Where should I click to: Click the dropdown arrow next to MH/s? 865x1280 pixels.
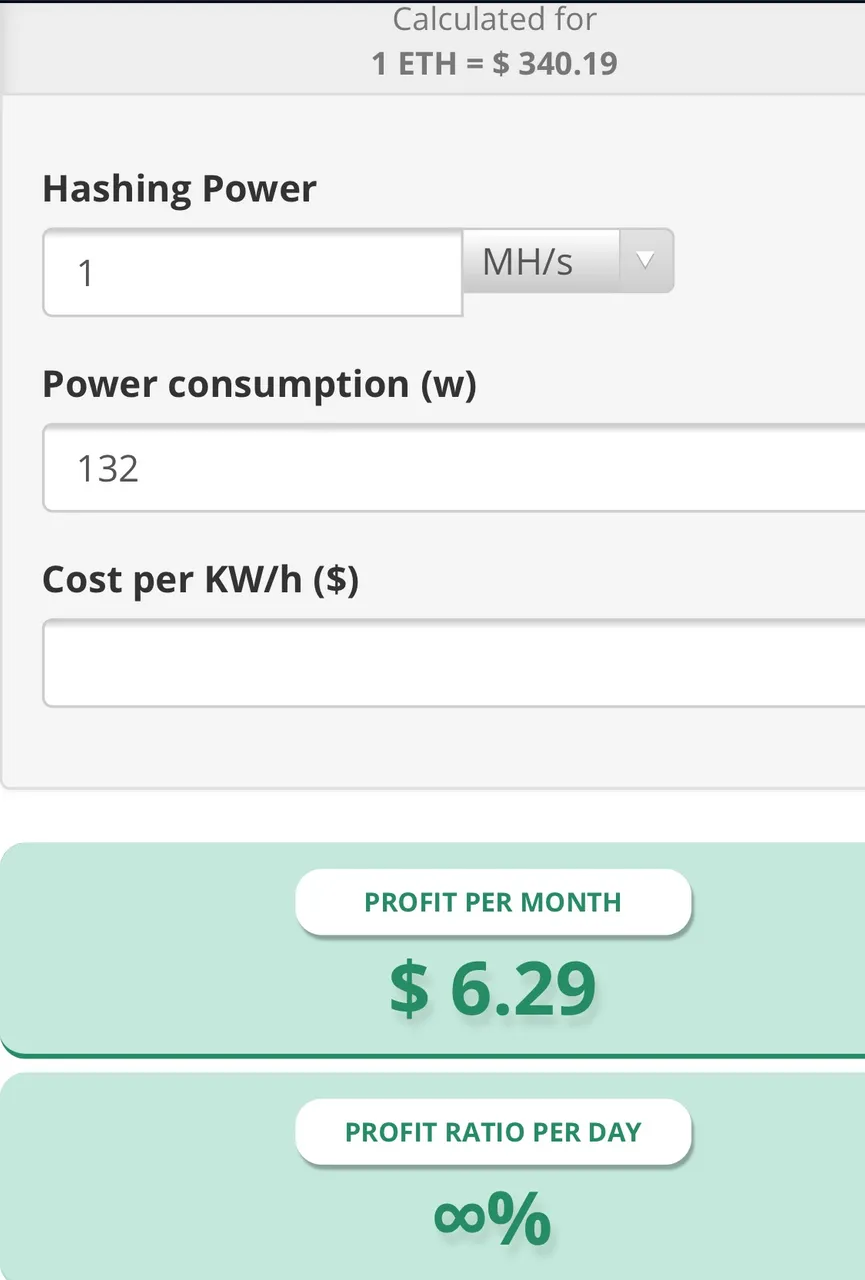pos(645,261)
